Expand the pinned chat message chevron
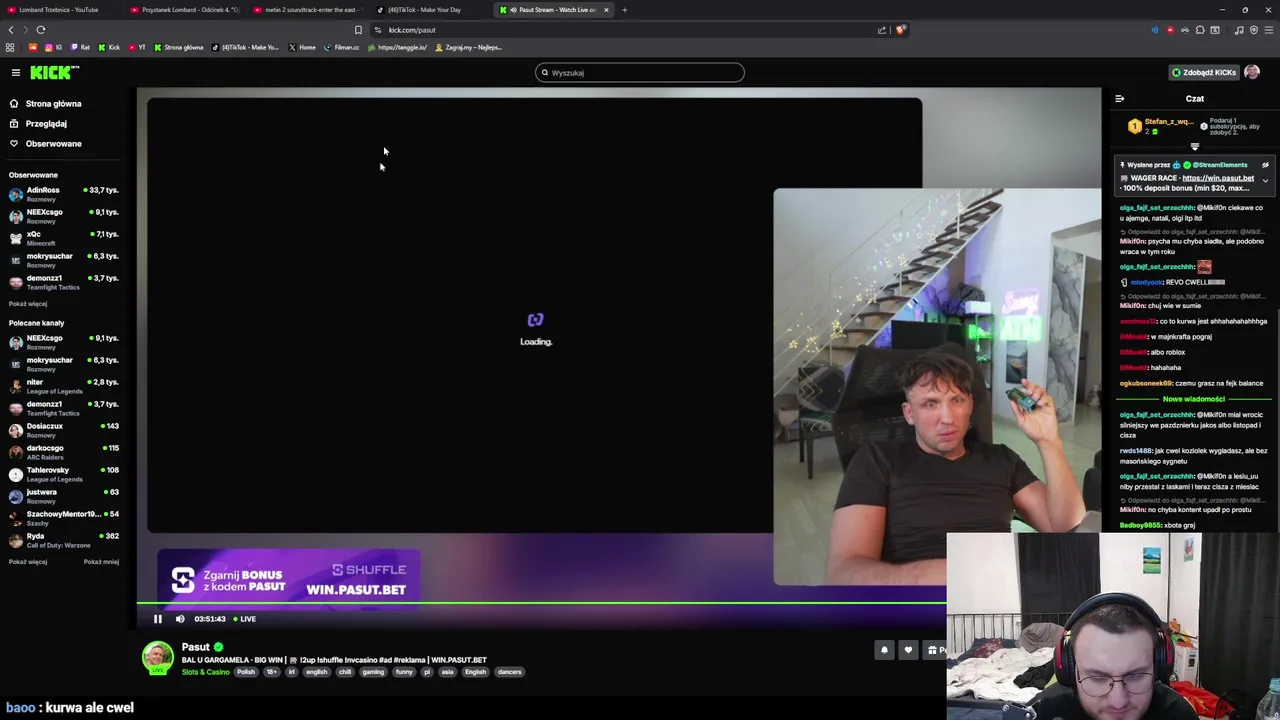This screenshot has height=720, width=1280. [1265, 181]
